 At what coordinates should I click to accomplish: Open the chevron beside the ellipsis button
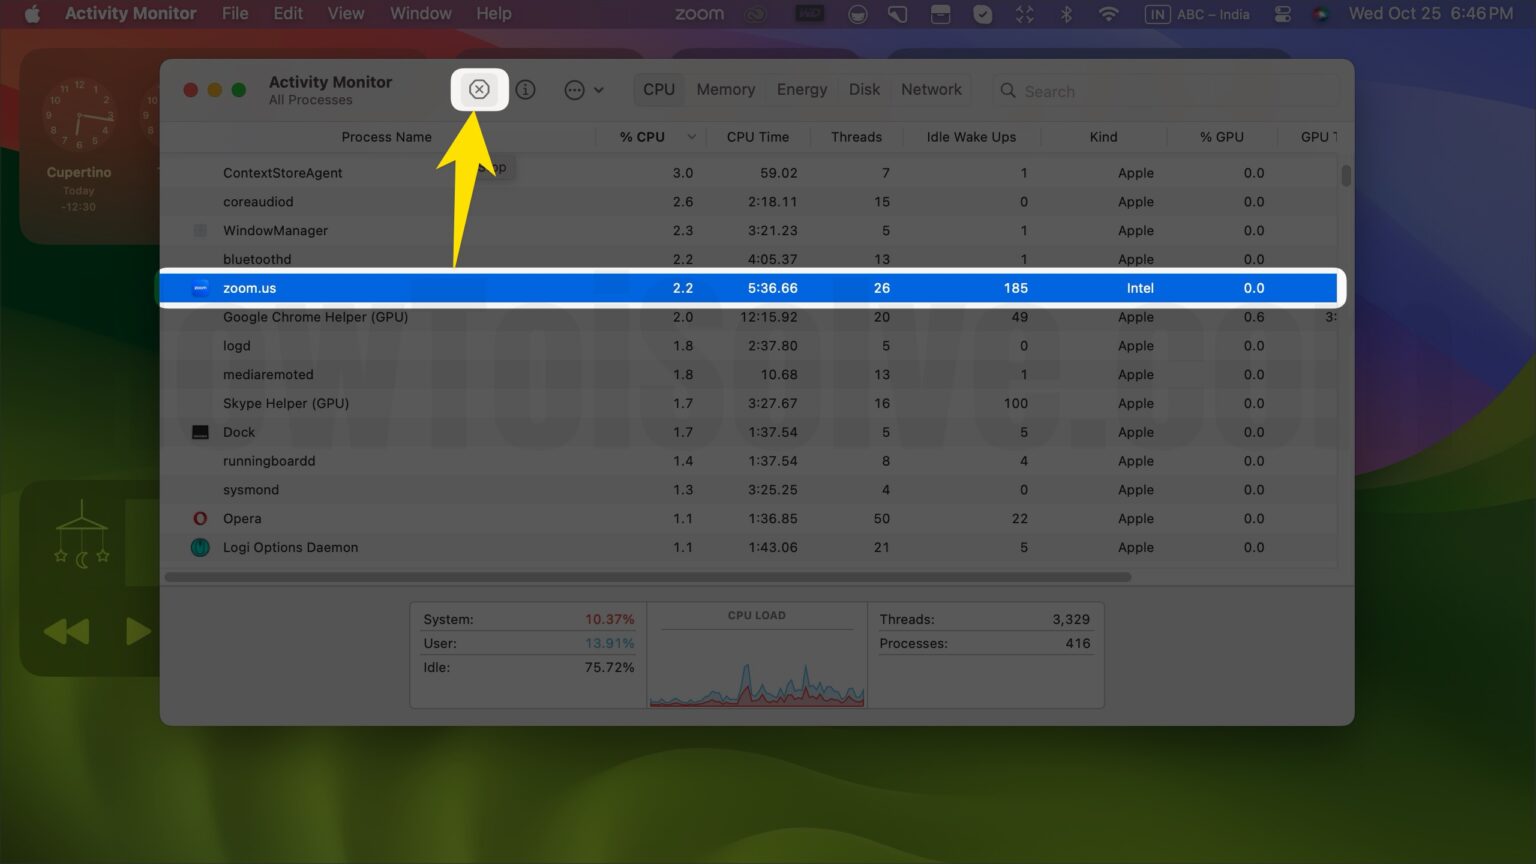click(x=598, y=89)
